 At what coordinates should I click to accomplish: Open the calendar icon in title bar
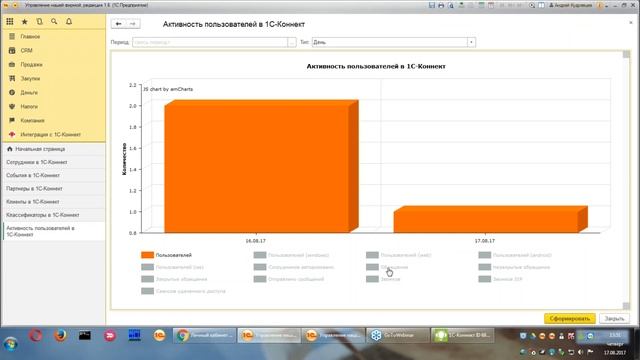(491, 5)
